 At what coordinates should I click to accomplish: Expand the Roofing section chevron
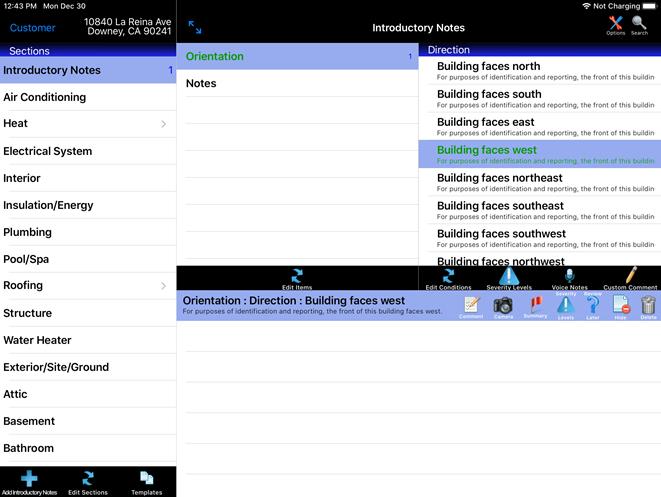click(x=163, y=286)
